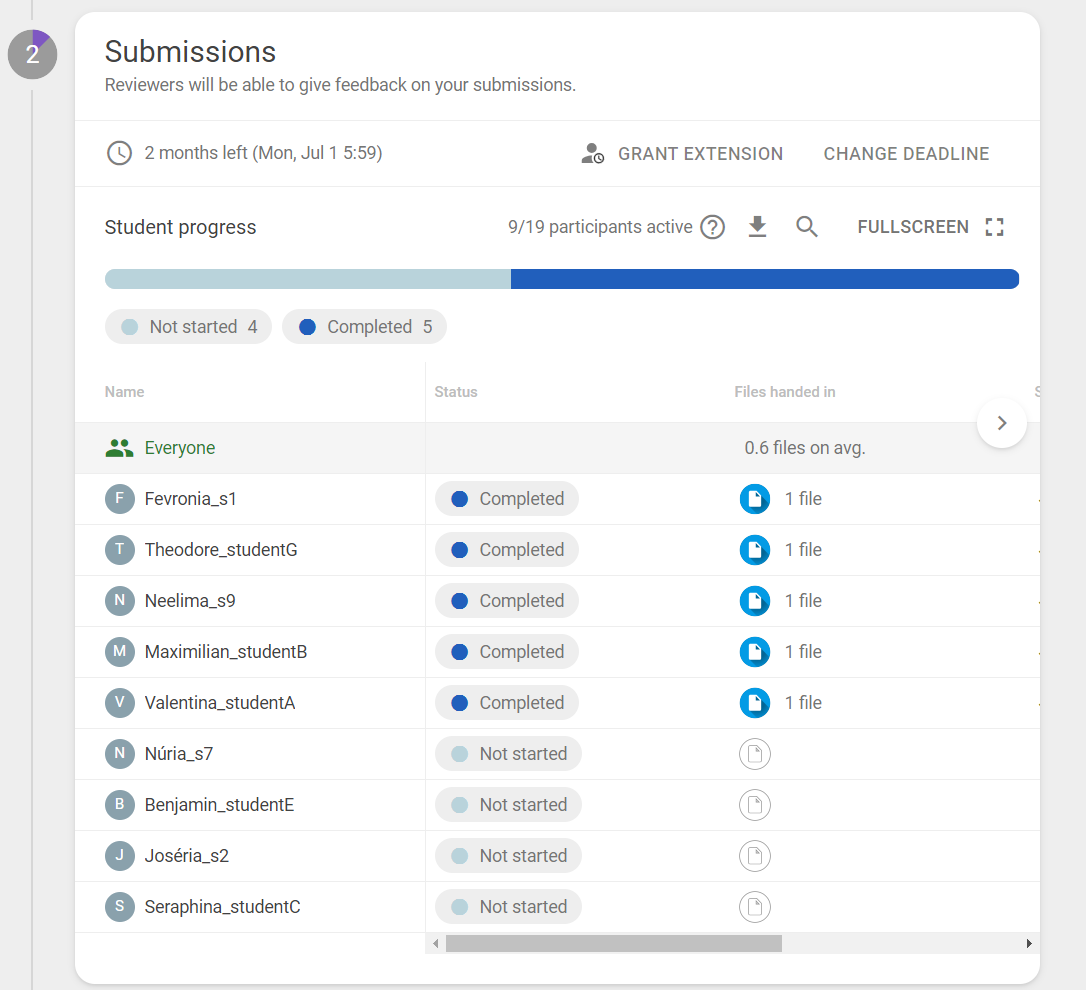
Task: Open Benjamin_studentE student name
Action: pyautogui.click(x=220, y=805)
